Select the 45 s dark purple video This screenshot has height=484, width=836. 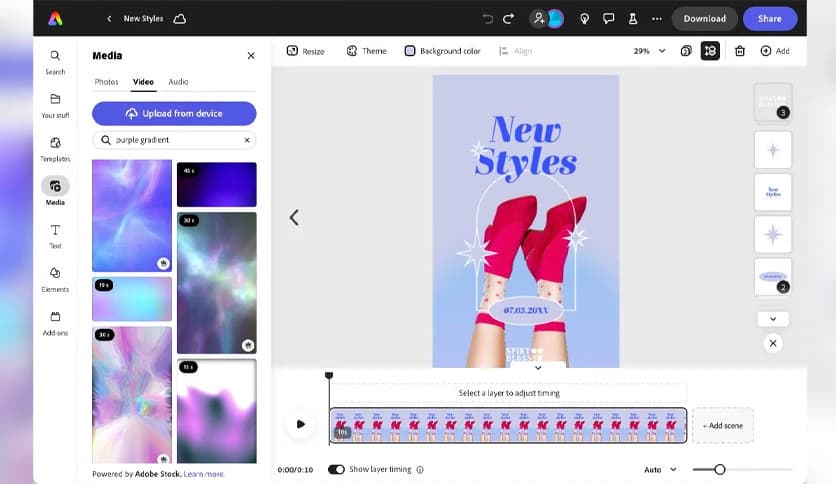(x=216, y=184)
